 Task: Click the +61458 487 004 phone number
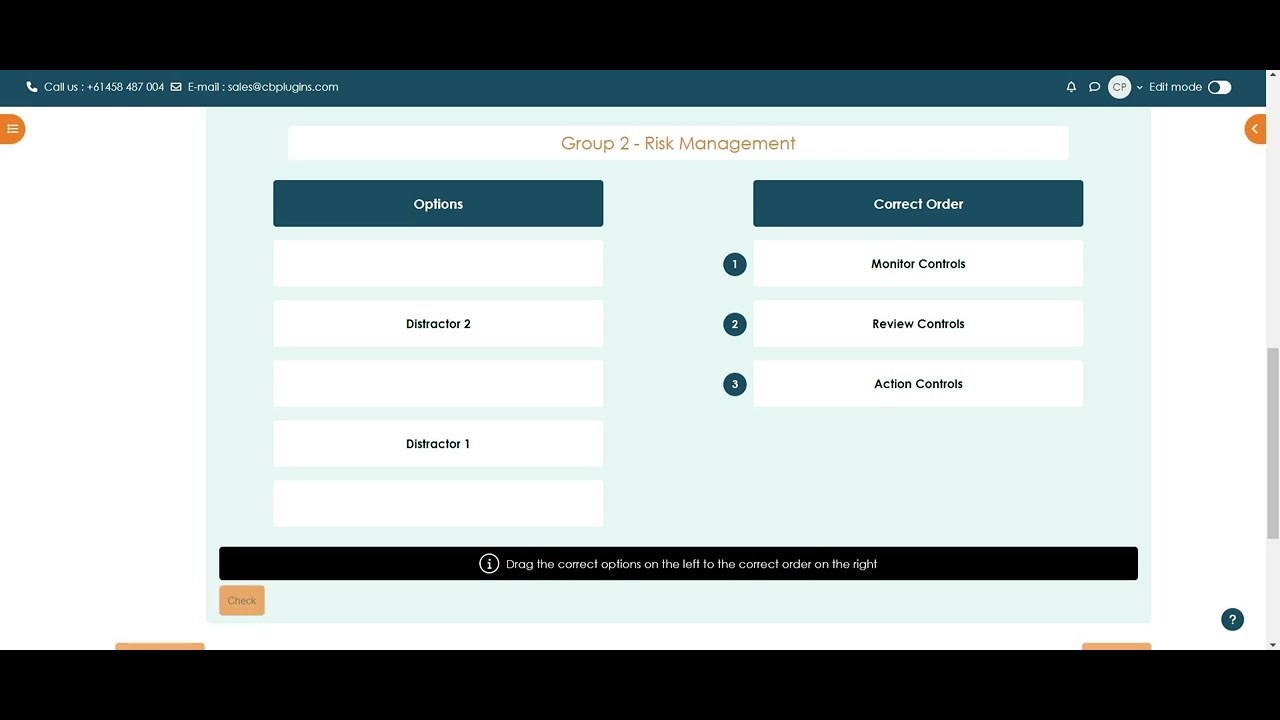point(125,87)
